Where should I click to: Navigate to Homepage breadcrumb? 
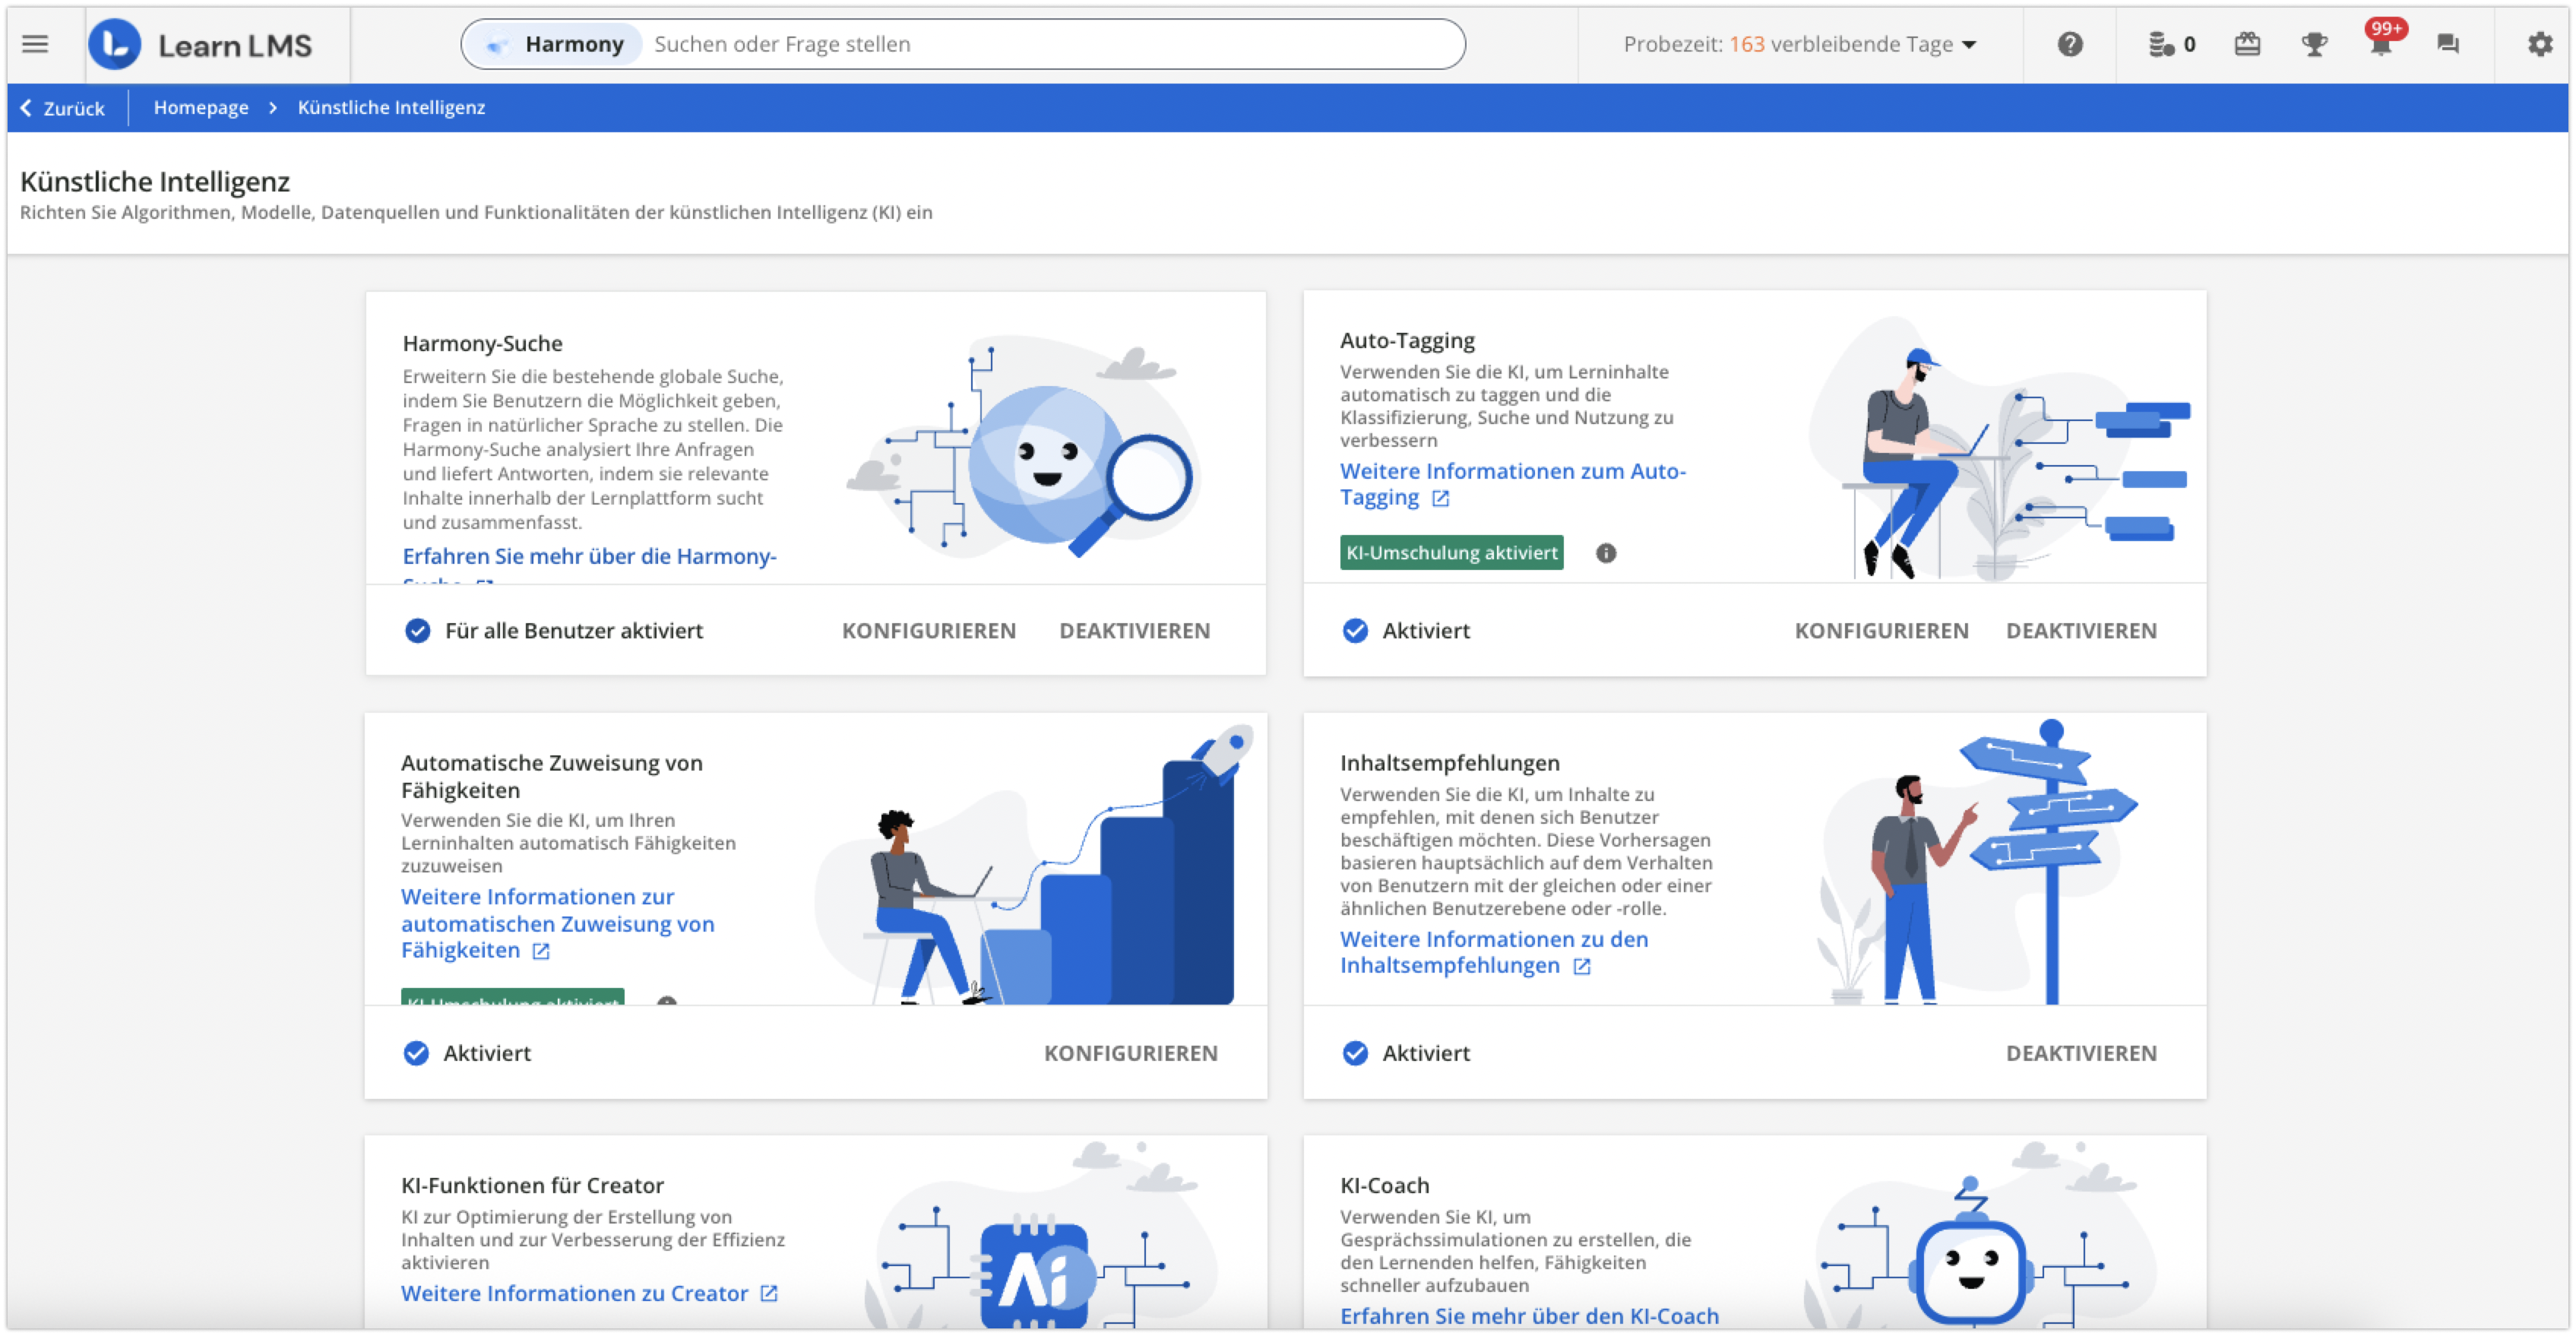point(201,107)
